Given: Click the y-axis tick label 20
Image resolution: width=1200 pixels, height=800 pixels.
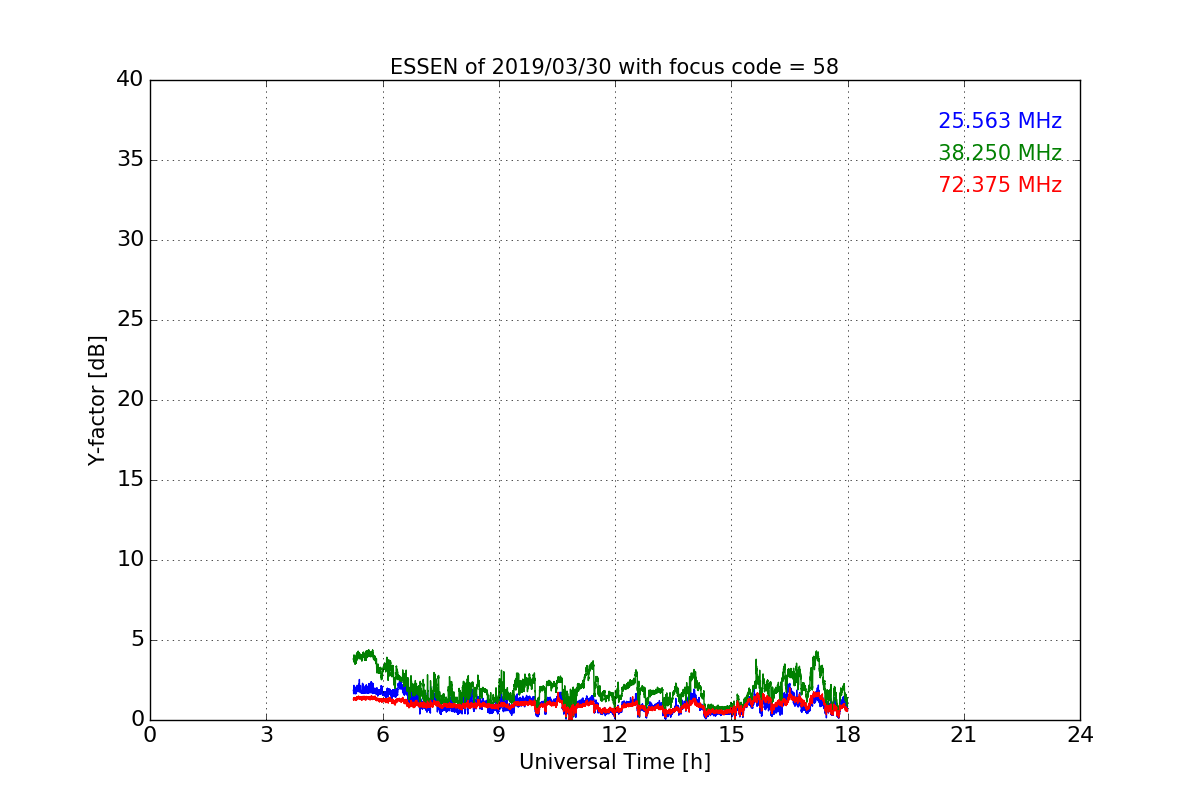Looking at the screenshot, I should click(x=130, y=400).
